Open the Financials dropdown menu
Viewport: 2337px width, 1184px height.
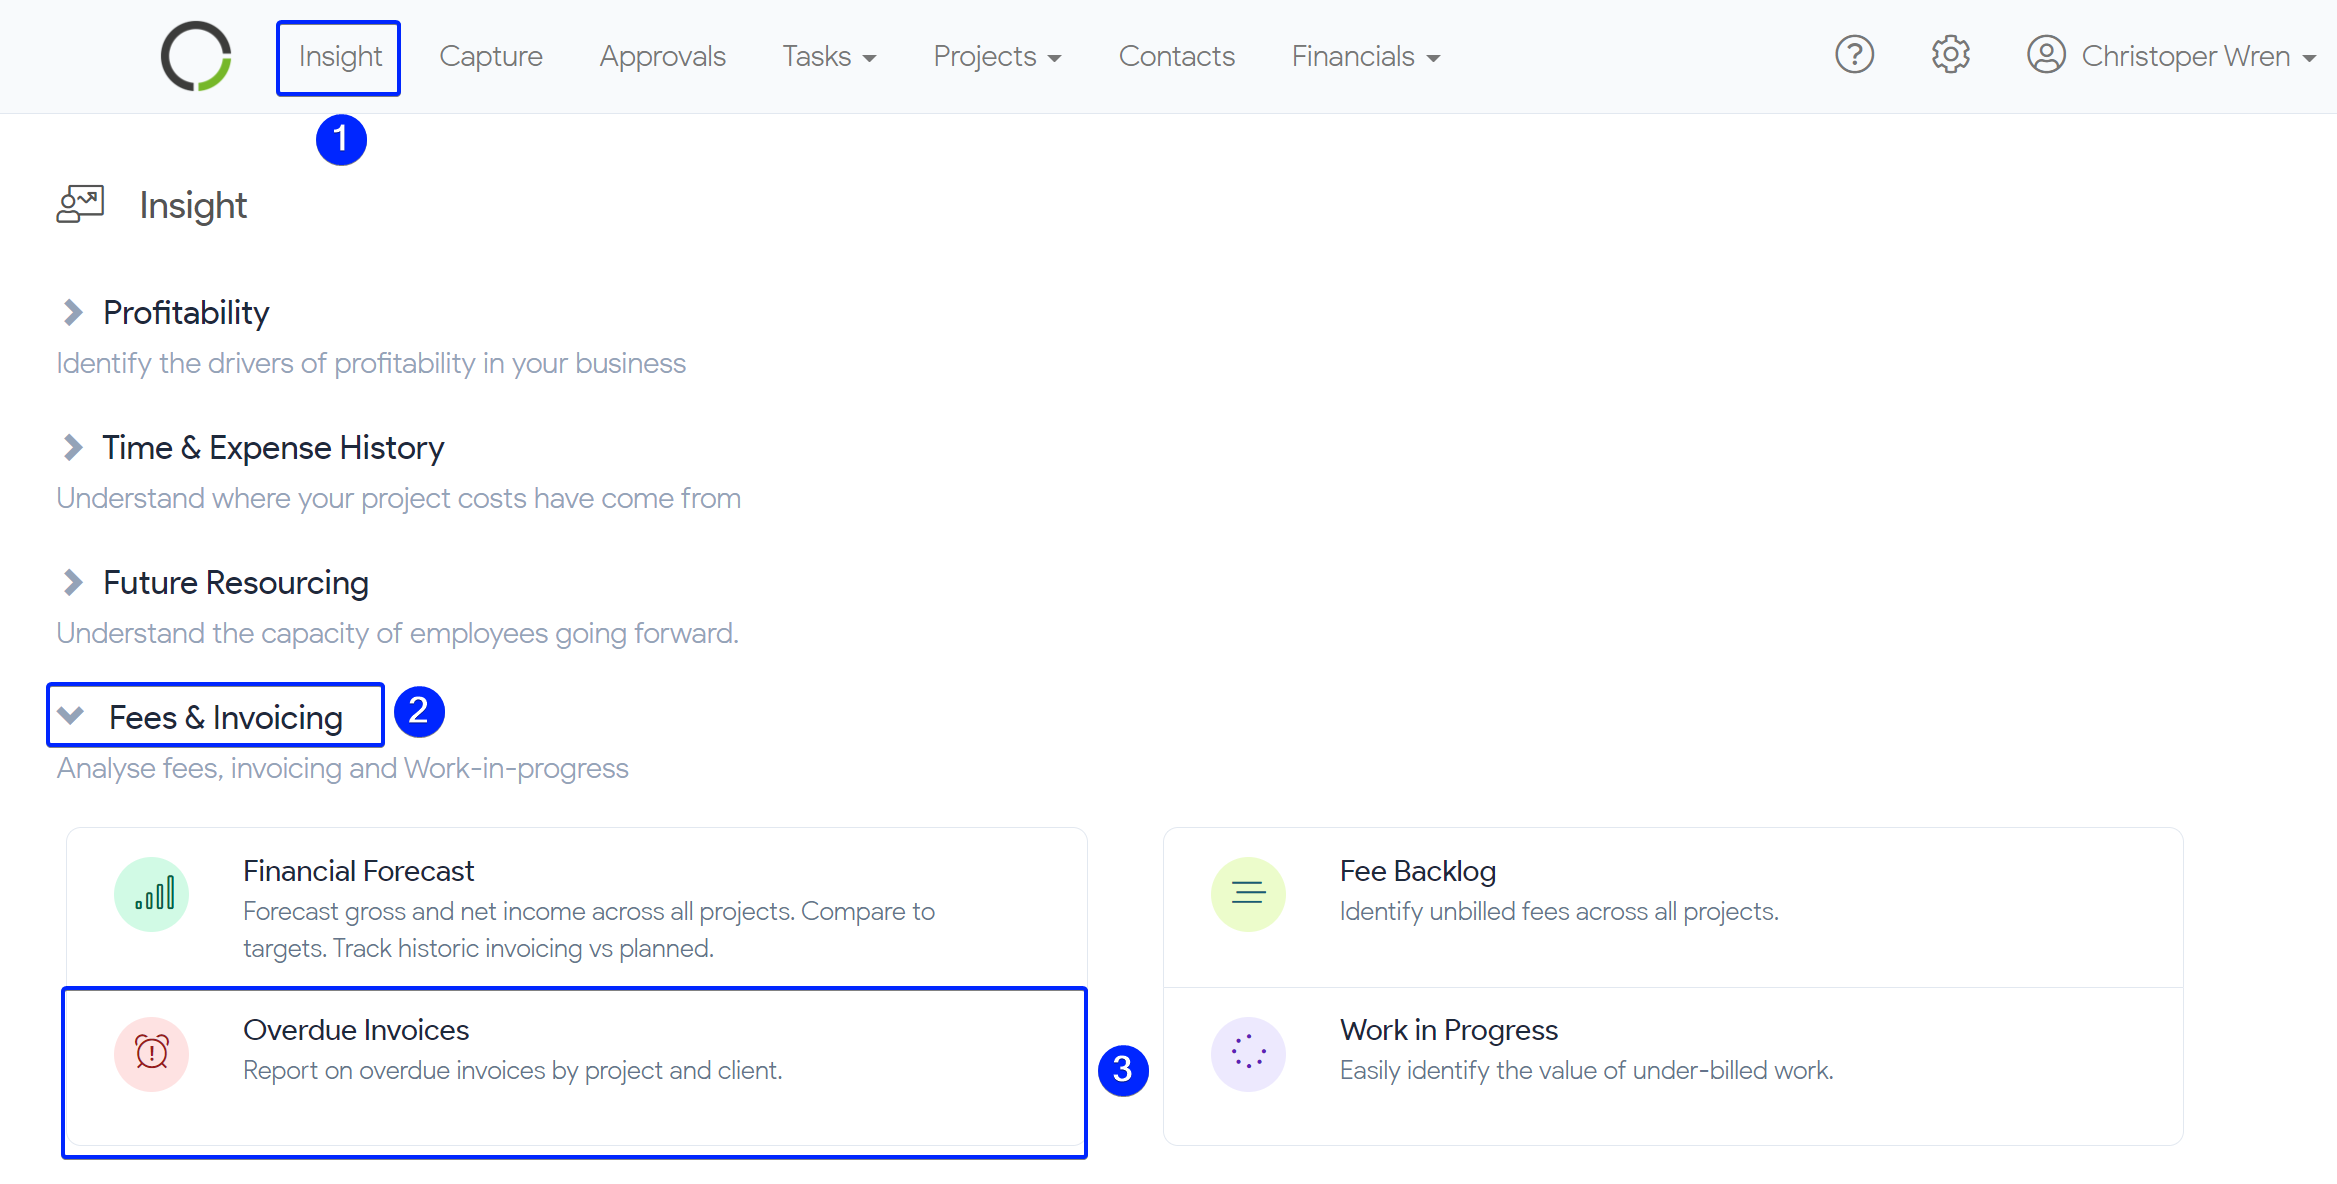tap(1365, 57)
